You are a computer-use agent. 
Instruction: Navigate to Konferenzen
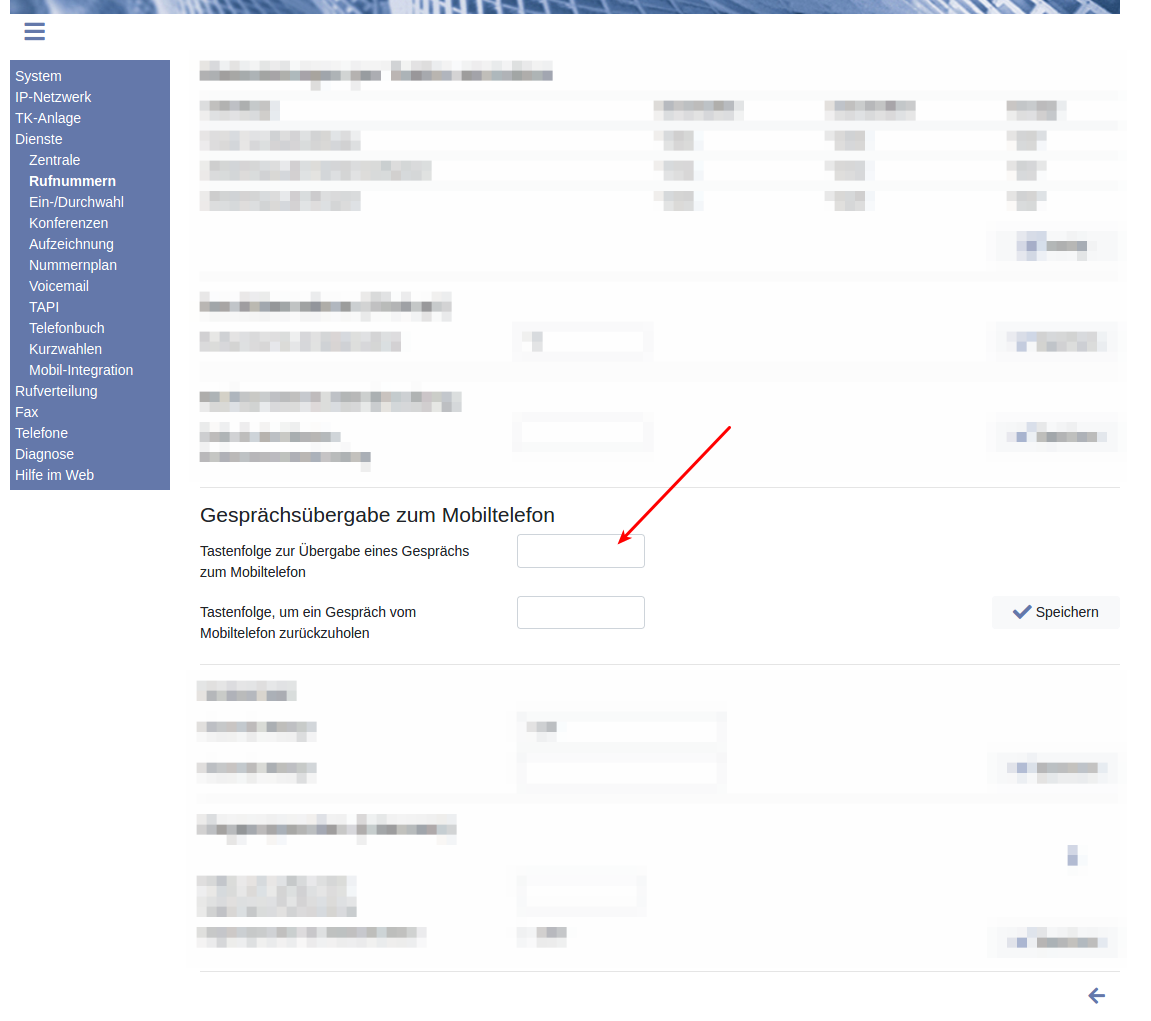[x=68, y=223]
